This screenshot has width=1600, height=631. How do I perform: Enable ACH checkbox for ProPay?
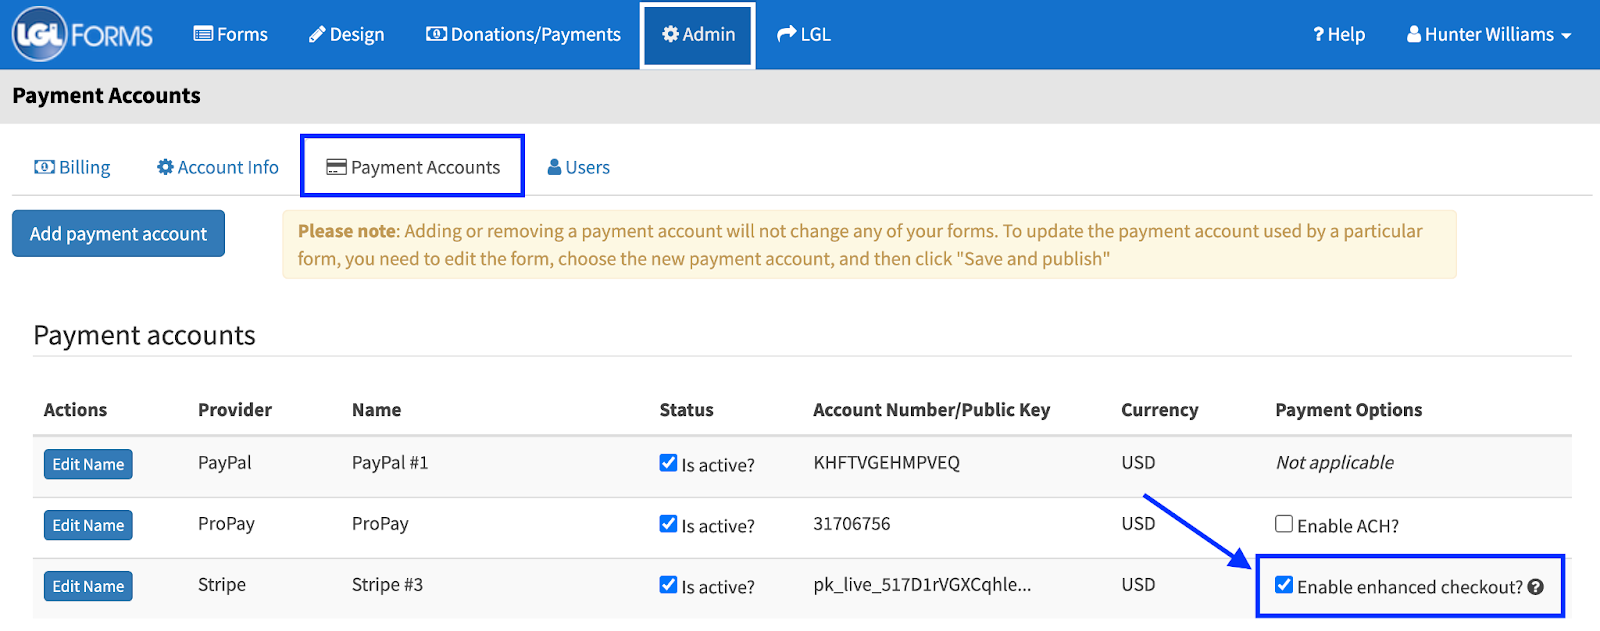[1284, 524]
